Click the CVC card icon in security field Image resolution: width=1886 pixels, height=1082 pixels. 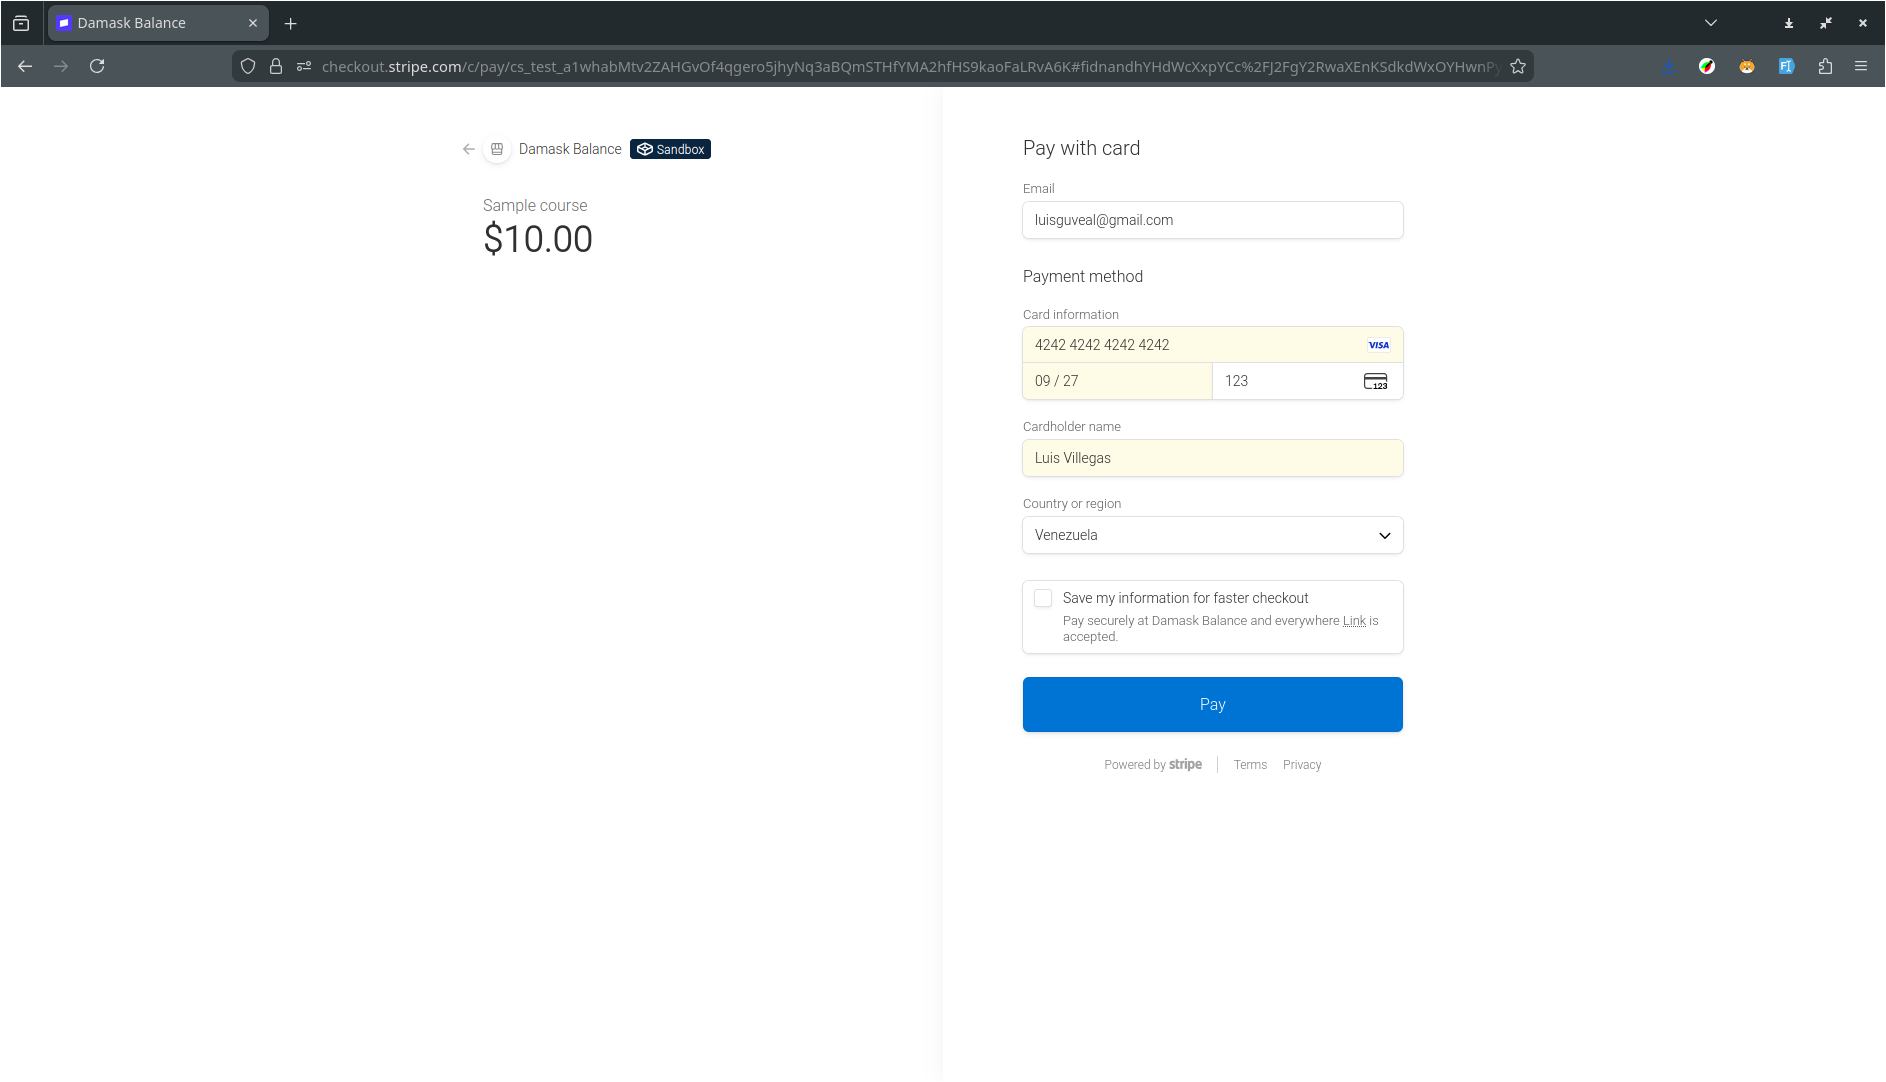1376,381
